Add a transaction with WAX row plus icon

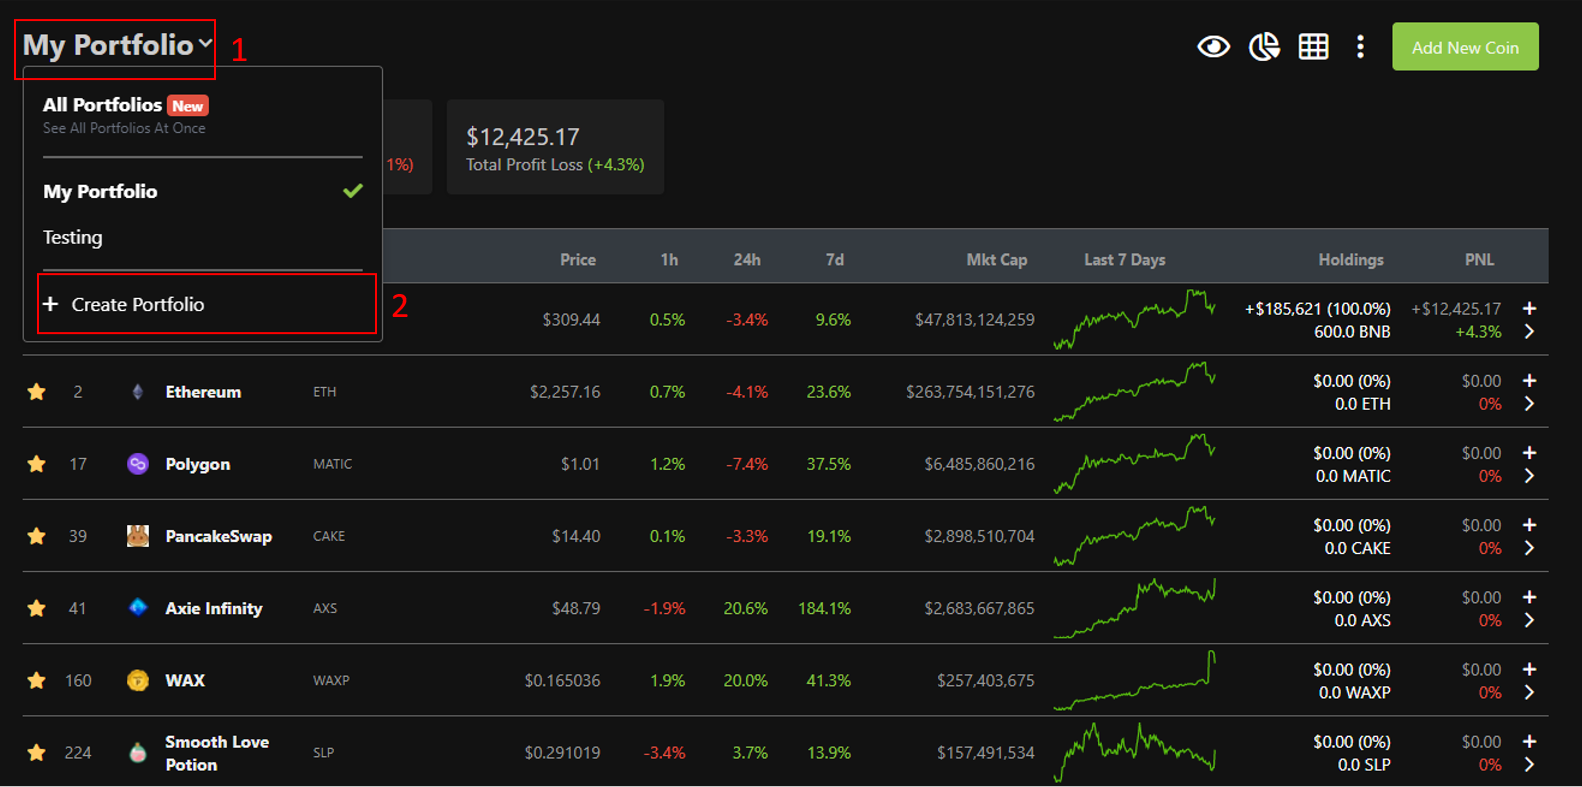tap(1529, 668)
